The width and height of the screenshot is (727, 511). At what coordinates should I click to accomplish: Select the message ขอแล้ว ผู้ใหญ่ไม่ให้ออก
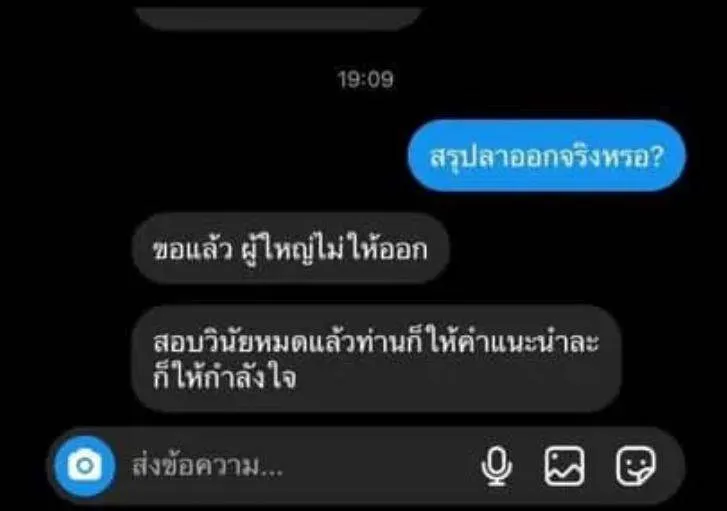(x=291, y=249)
